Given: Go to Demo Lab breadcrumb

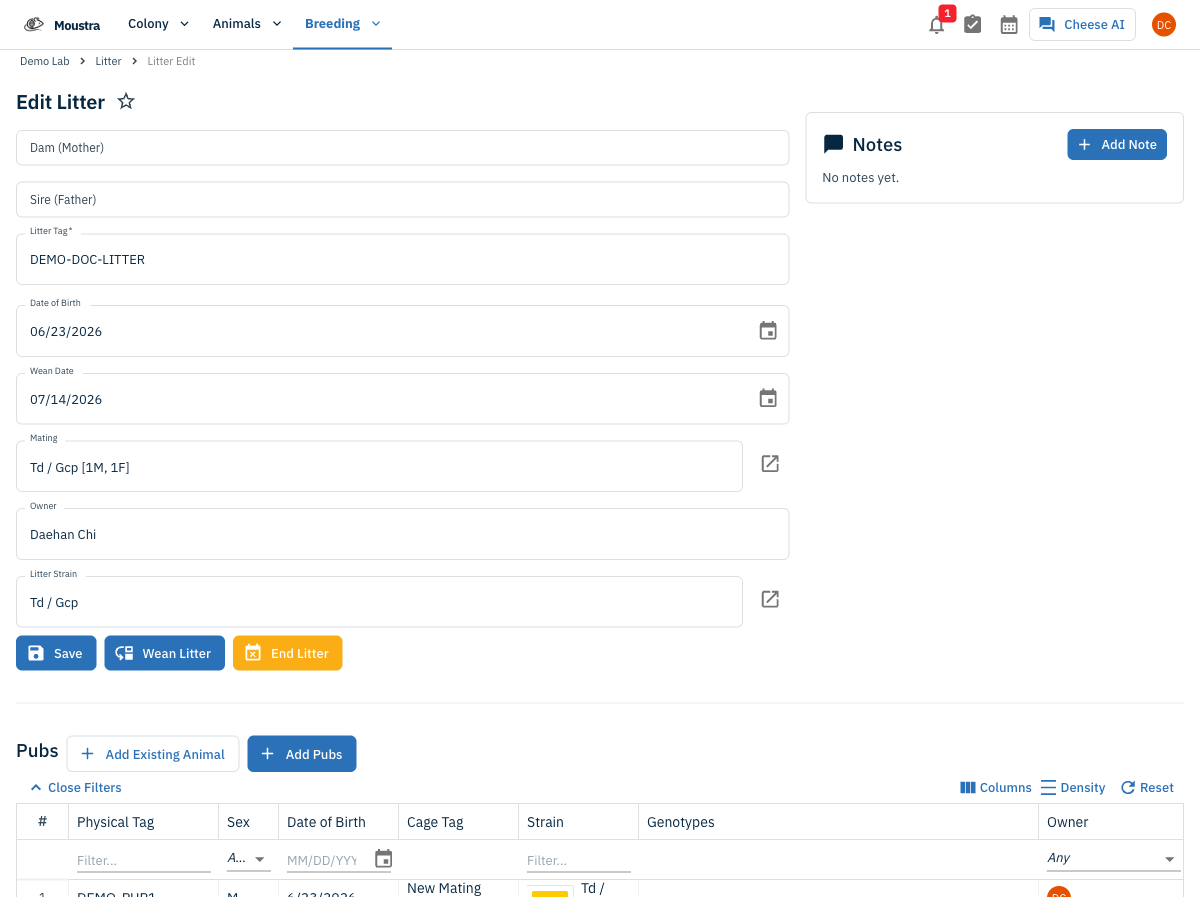Looking at the screenshot, I should 45,61.
